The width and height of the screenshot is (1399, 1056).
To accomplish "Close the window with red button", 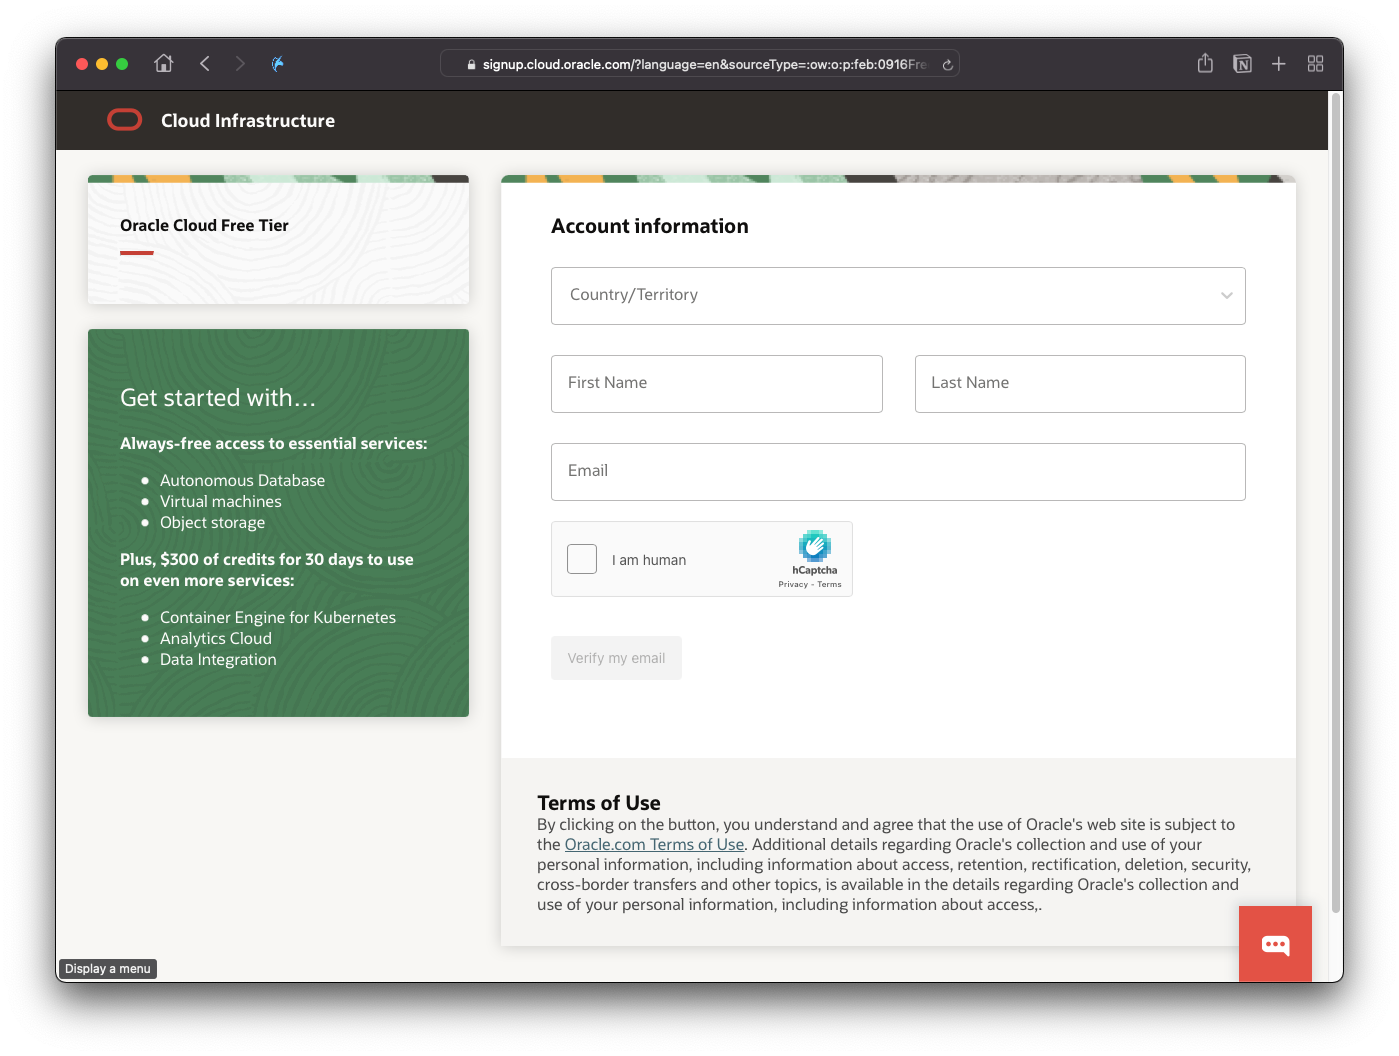I will (x=82, y=64).
